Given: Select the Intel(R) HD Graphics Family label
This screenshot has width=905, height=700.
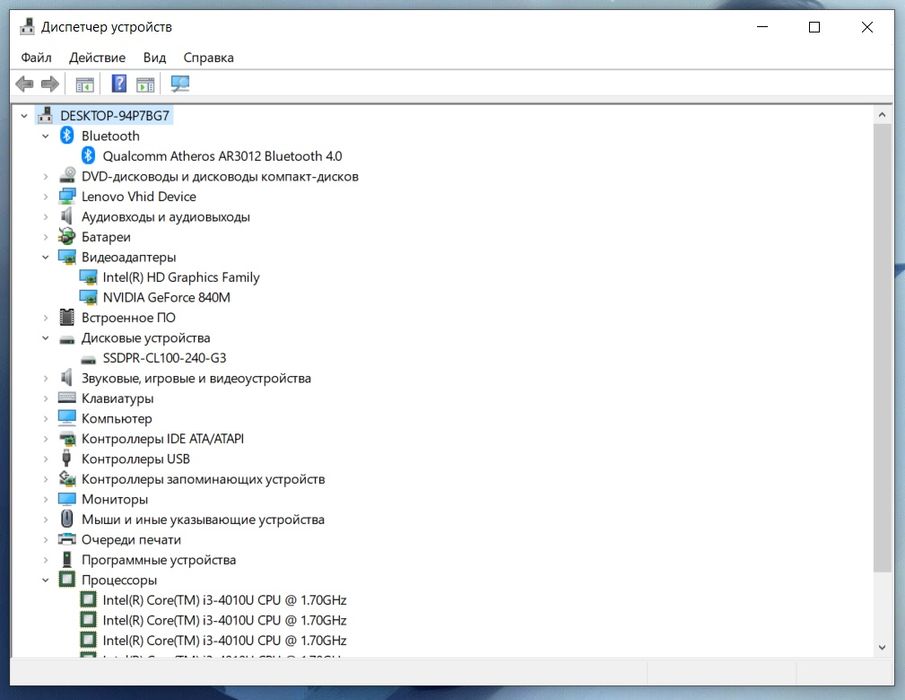Looking at the screenshot, I should [x=181, y=277].
